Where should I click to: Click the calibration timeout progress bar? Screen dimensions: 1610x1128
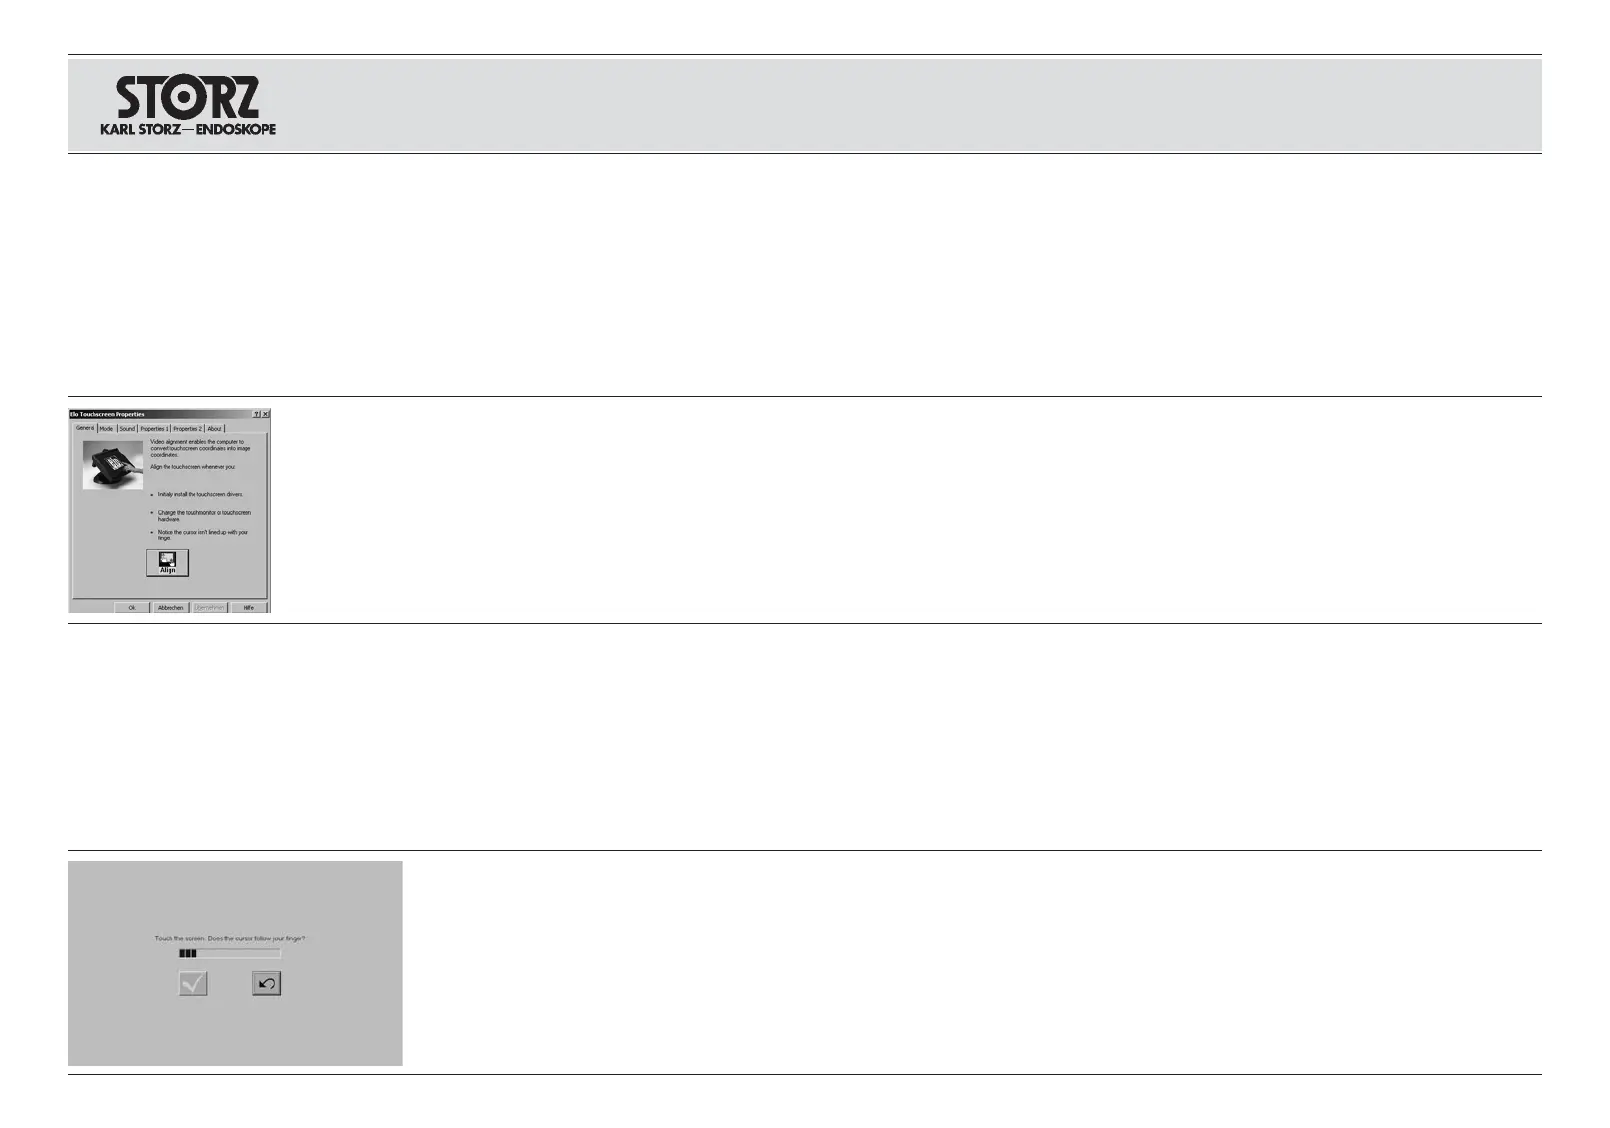pyautogui.click(x=230, y=954)
